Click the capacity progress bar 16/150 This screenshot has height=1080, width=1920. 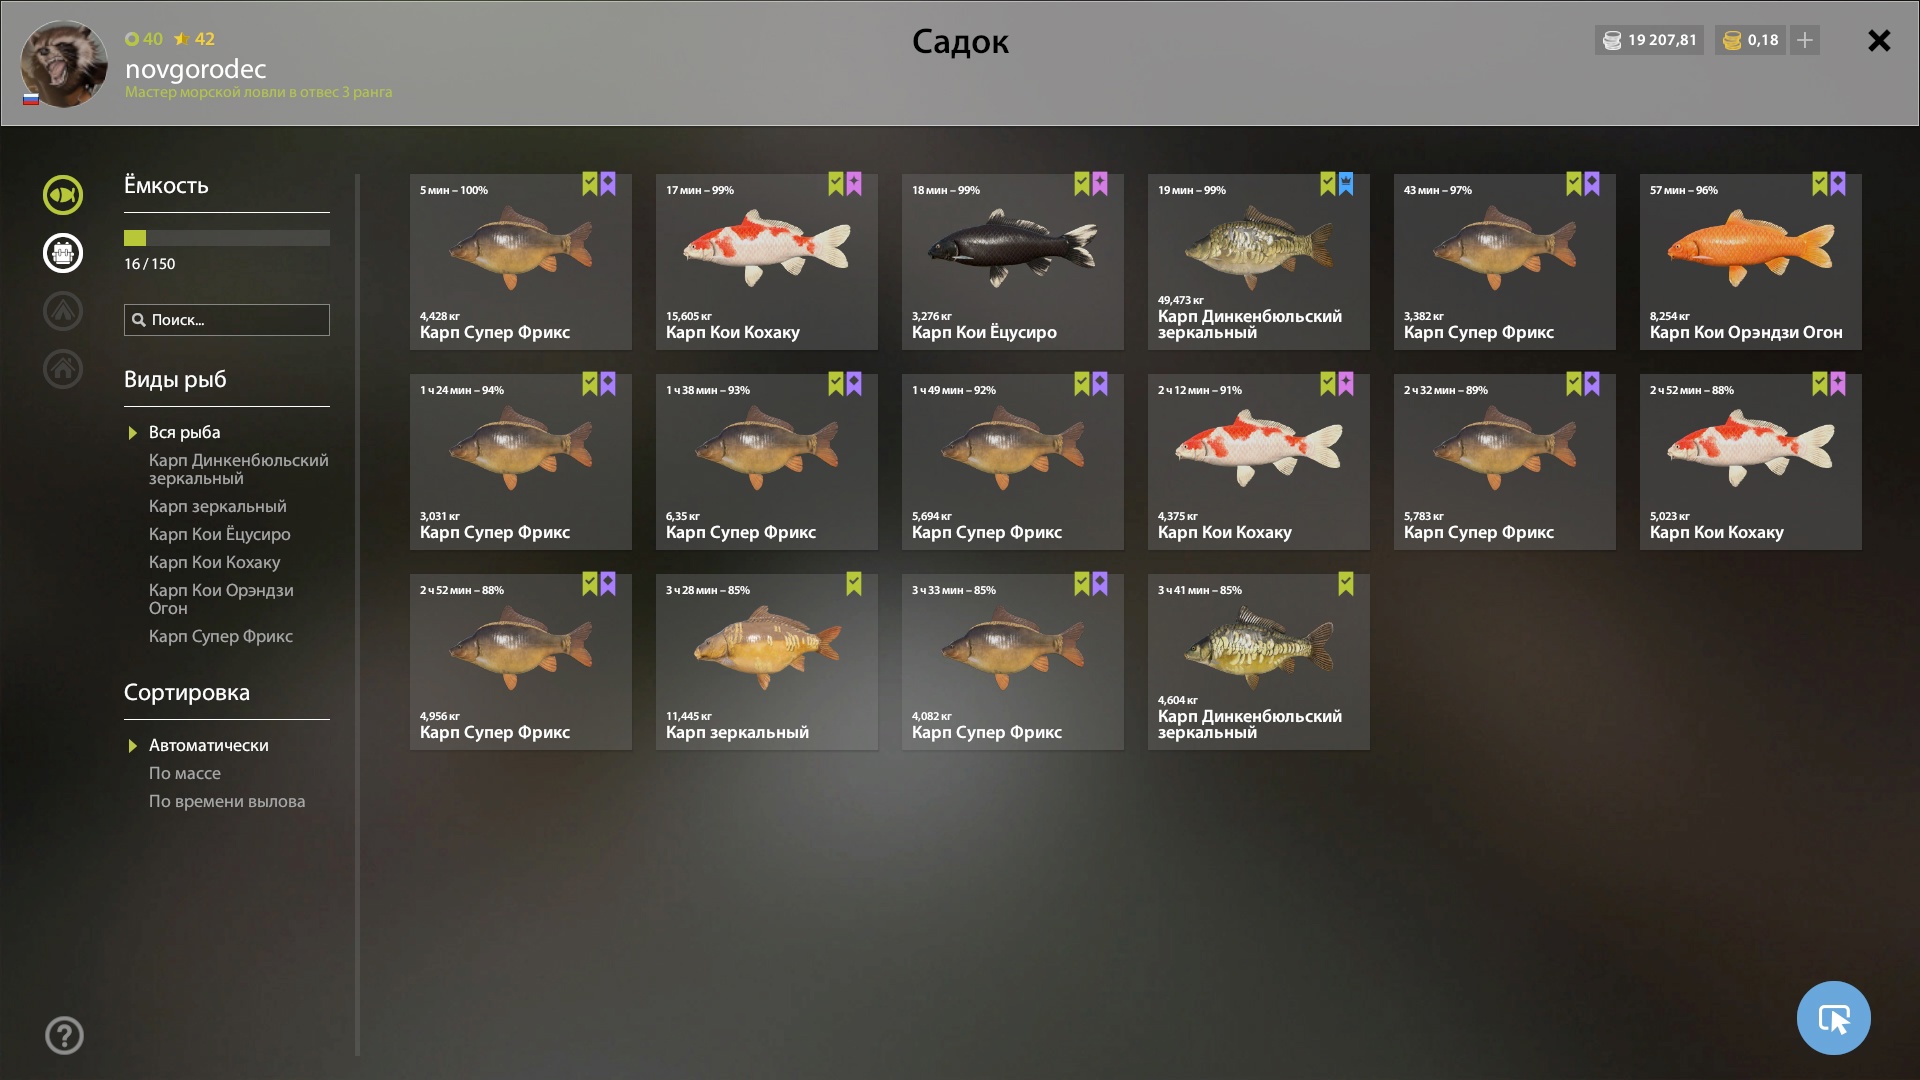coord(227,238)
